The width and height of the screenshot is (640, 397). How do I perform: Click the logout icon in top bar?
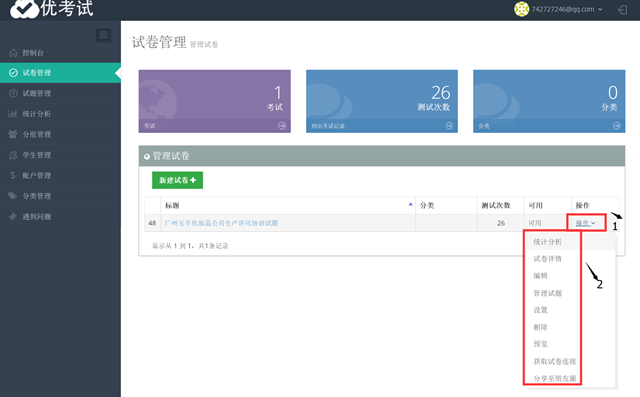(622, 9)
